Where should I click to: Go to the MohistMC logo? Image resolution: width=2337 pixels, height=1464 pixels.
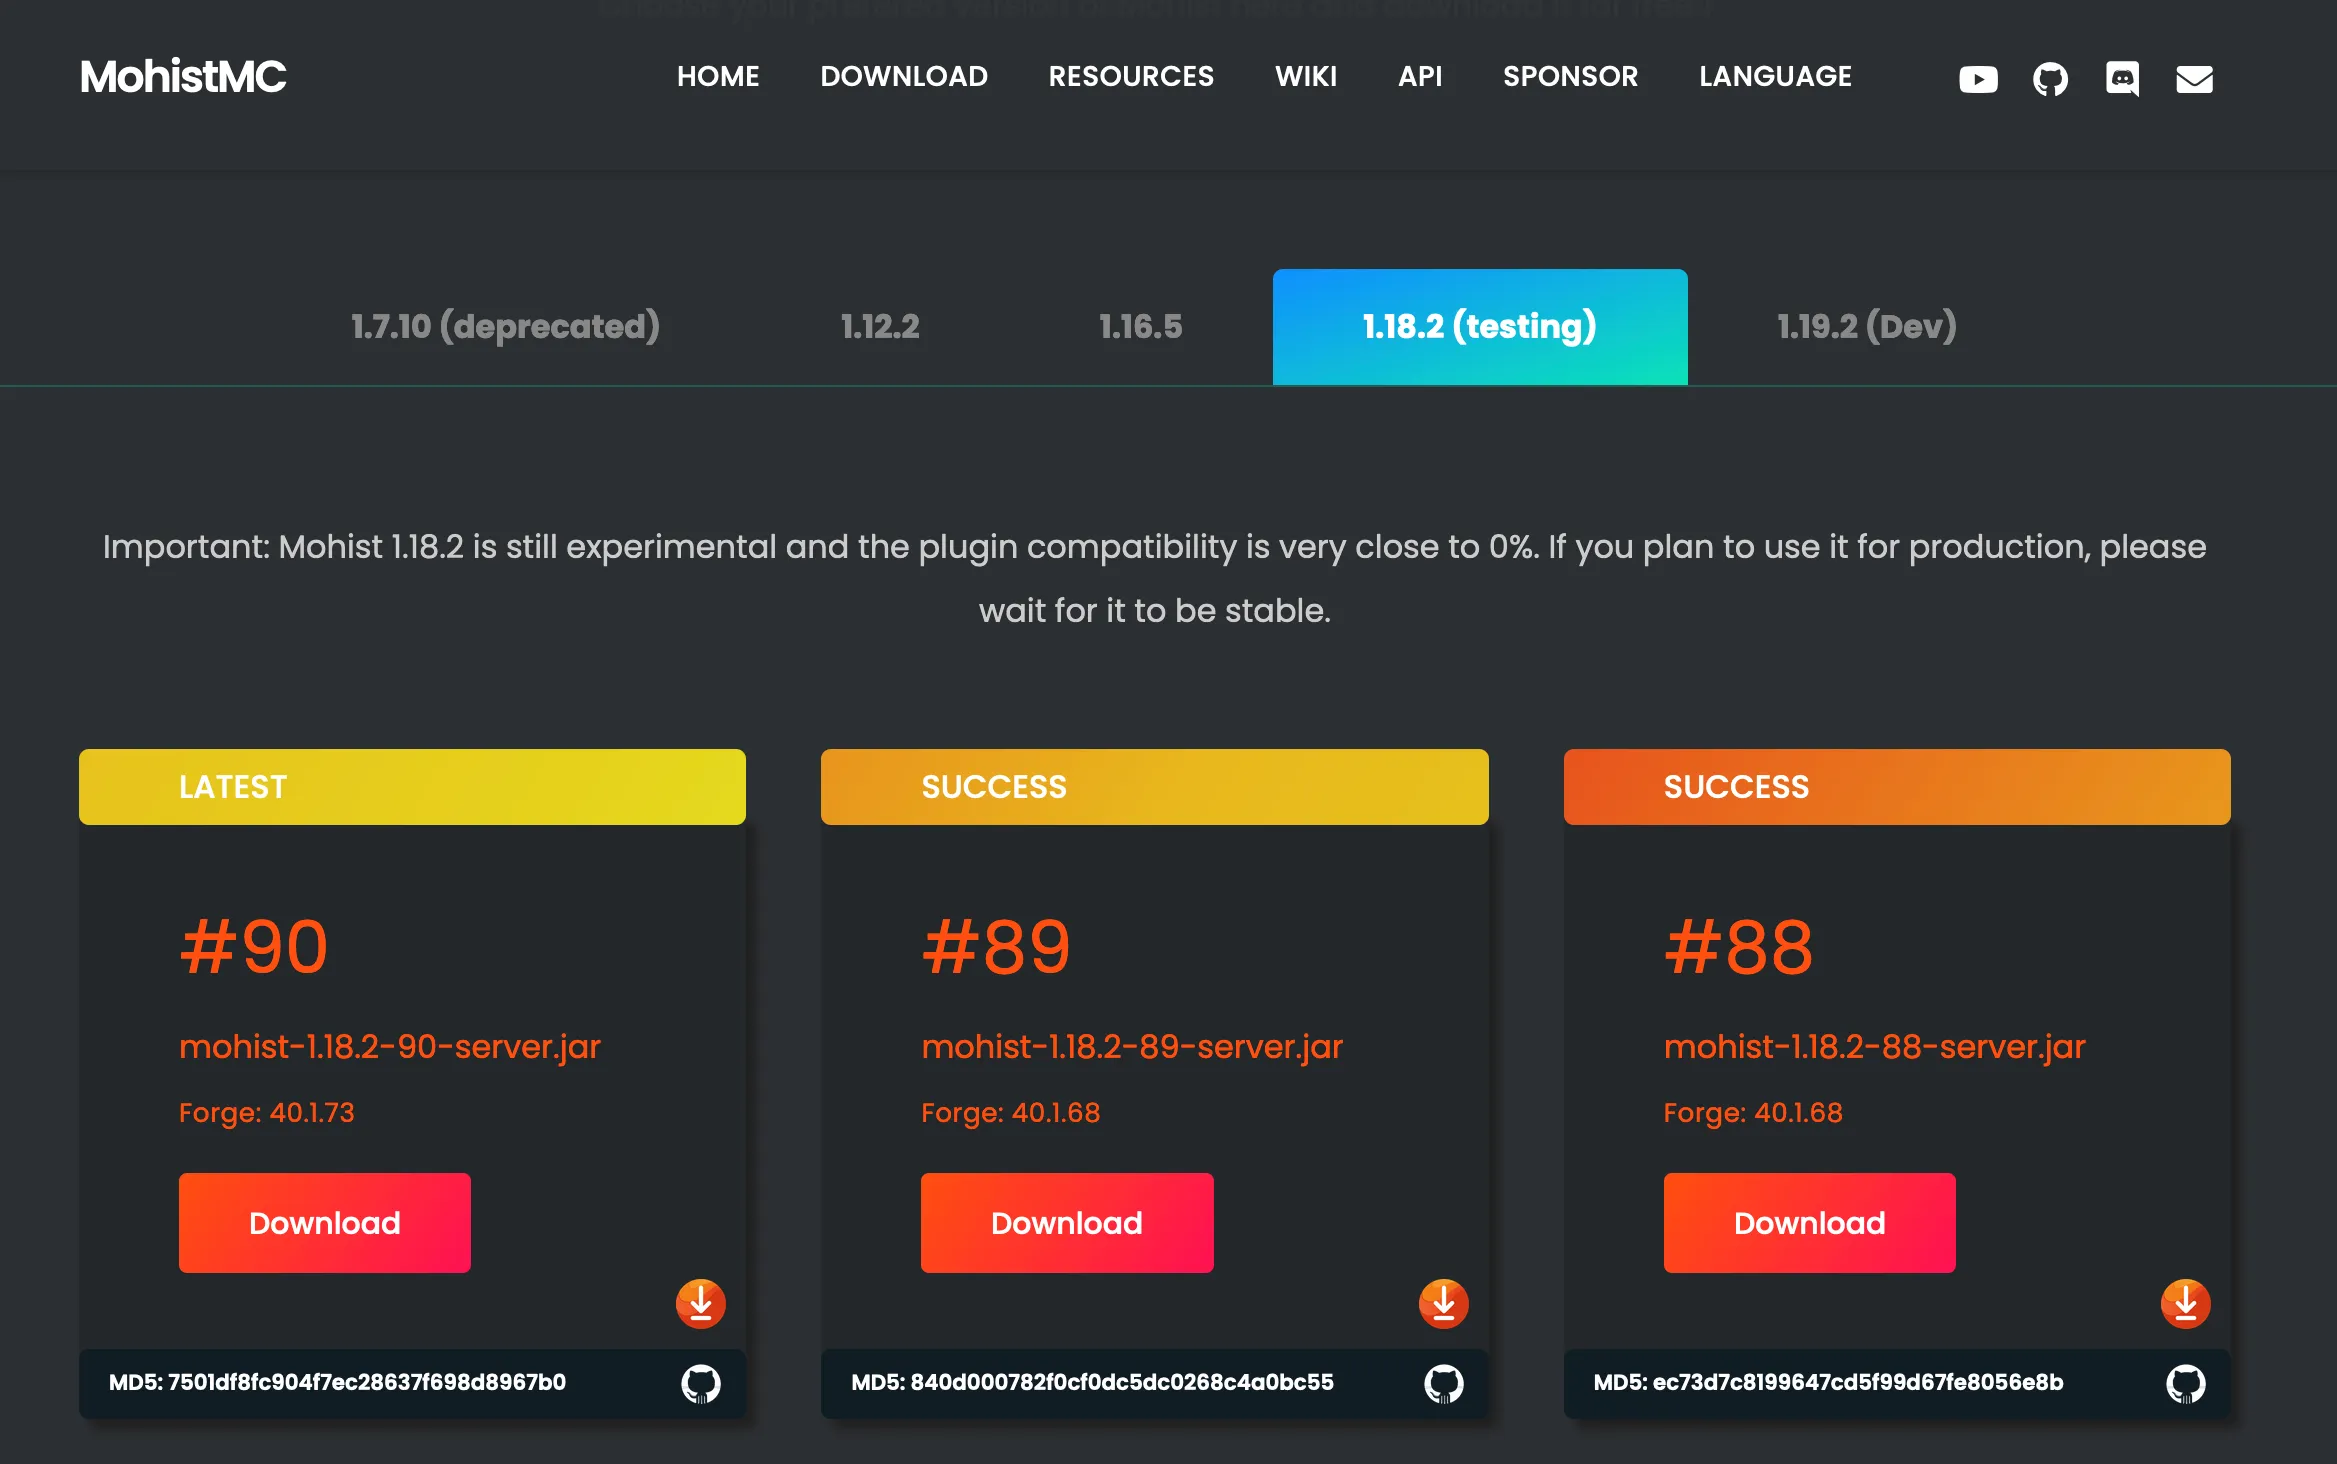[183, 77]
